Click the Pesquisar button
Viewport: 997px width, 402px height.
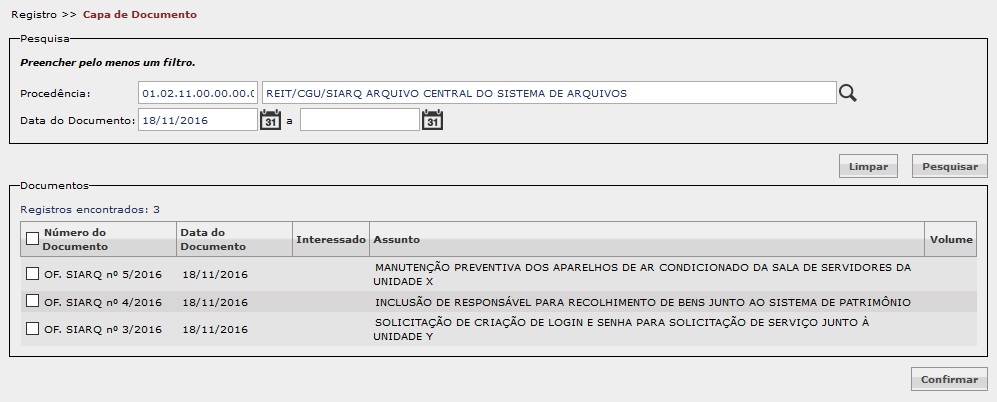click(x=950, y=166)
